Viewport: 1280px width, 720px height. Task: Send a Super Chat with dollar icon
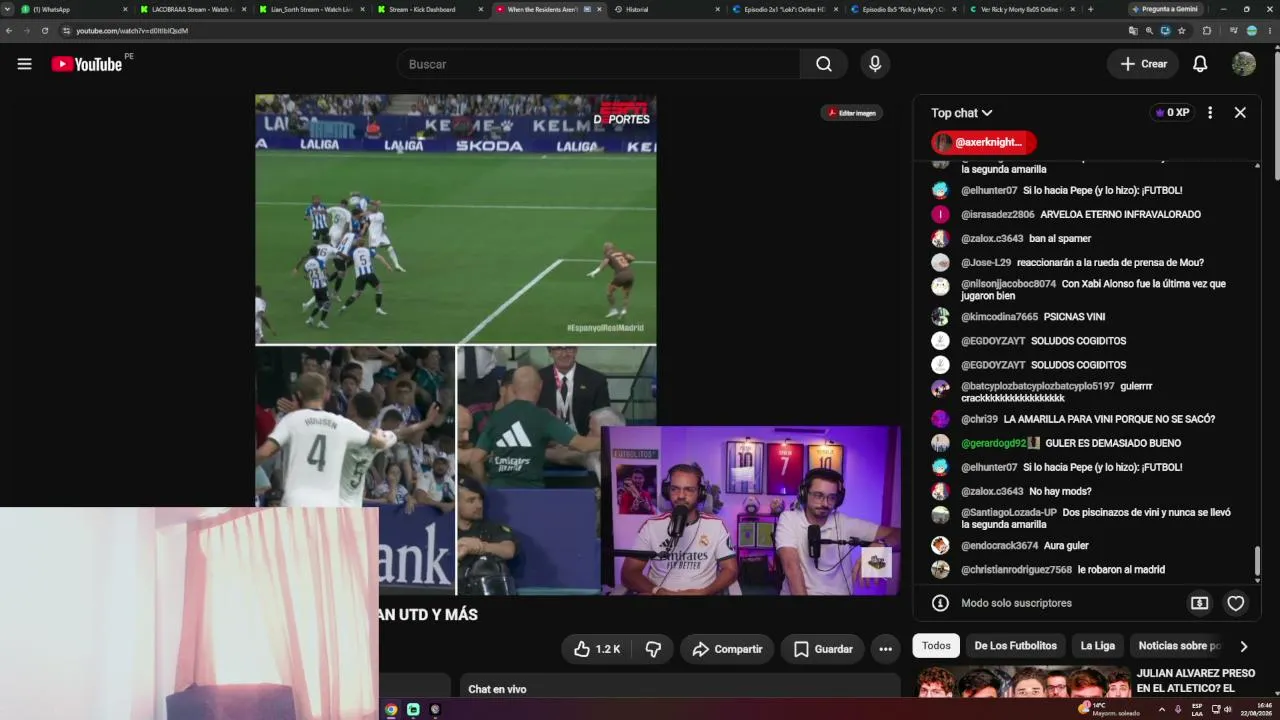coord(1199,603)
